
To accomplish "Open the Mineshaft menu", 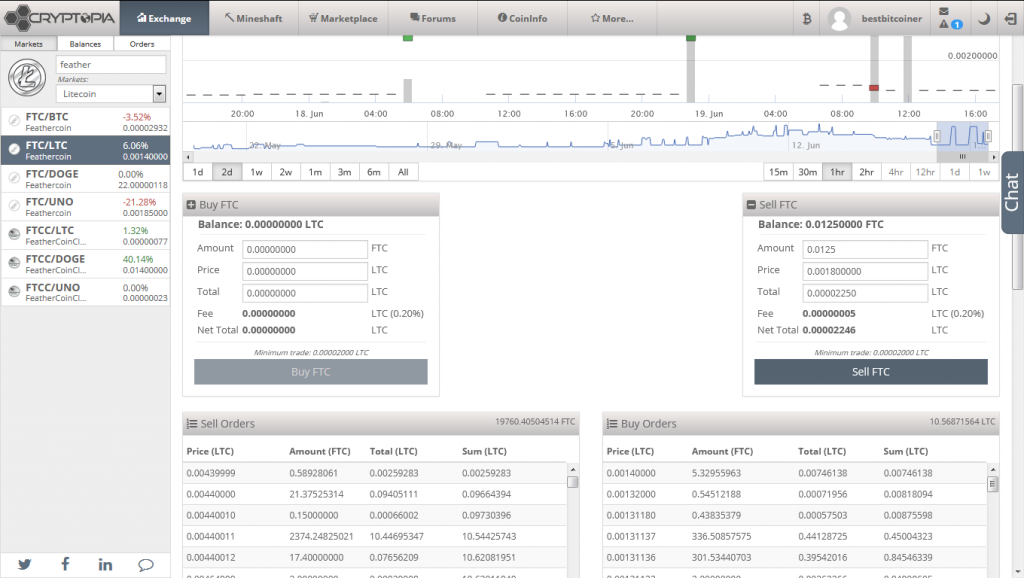I will [253, 18].
